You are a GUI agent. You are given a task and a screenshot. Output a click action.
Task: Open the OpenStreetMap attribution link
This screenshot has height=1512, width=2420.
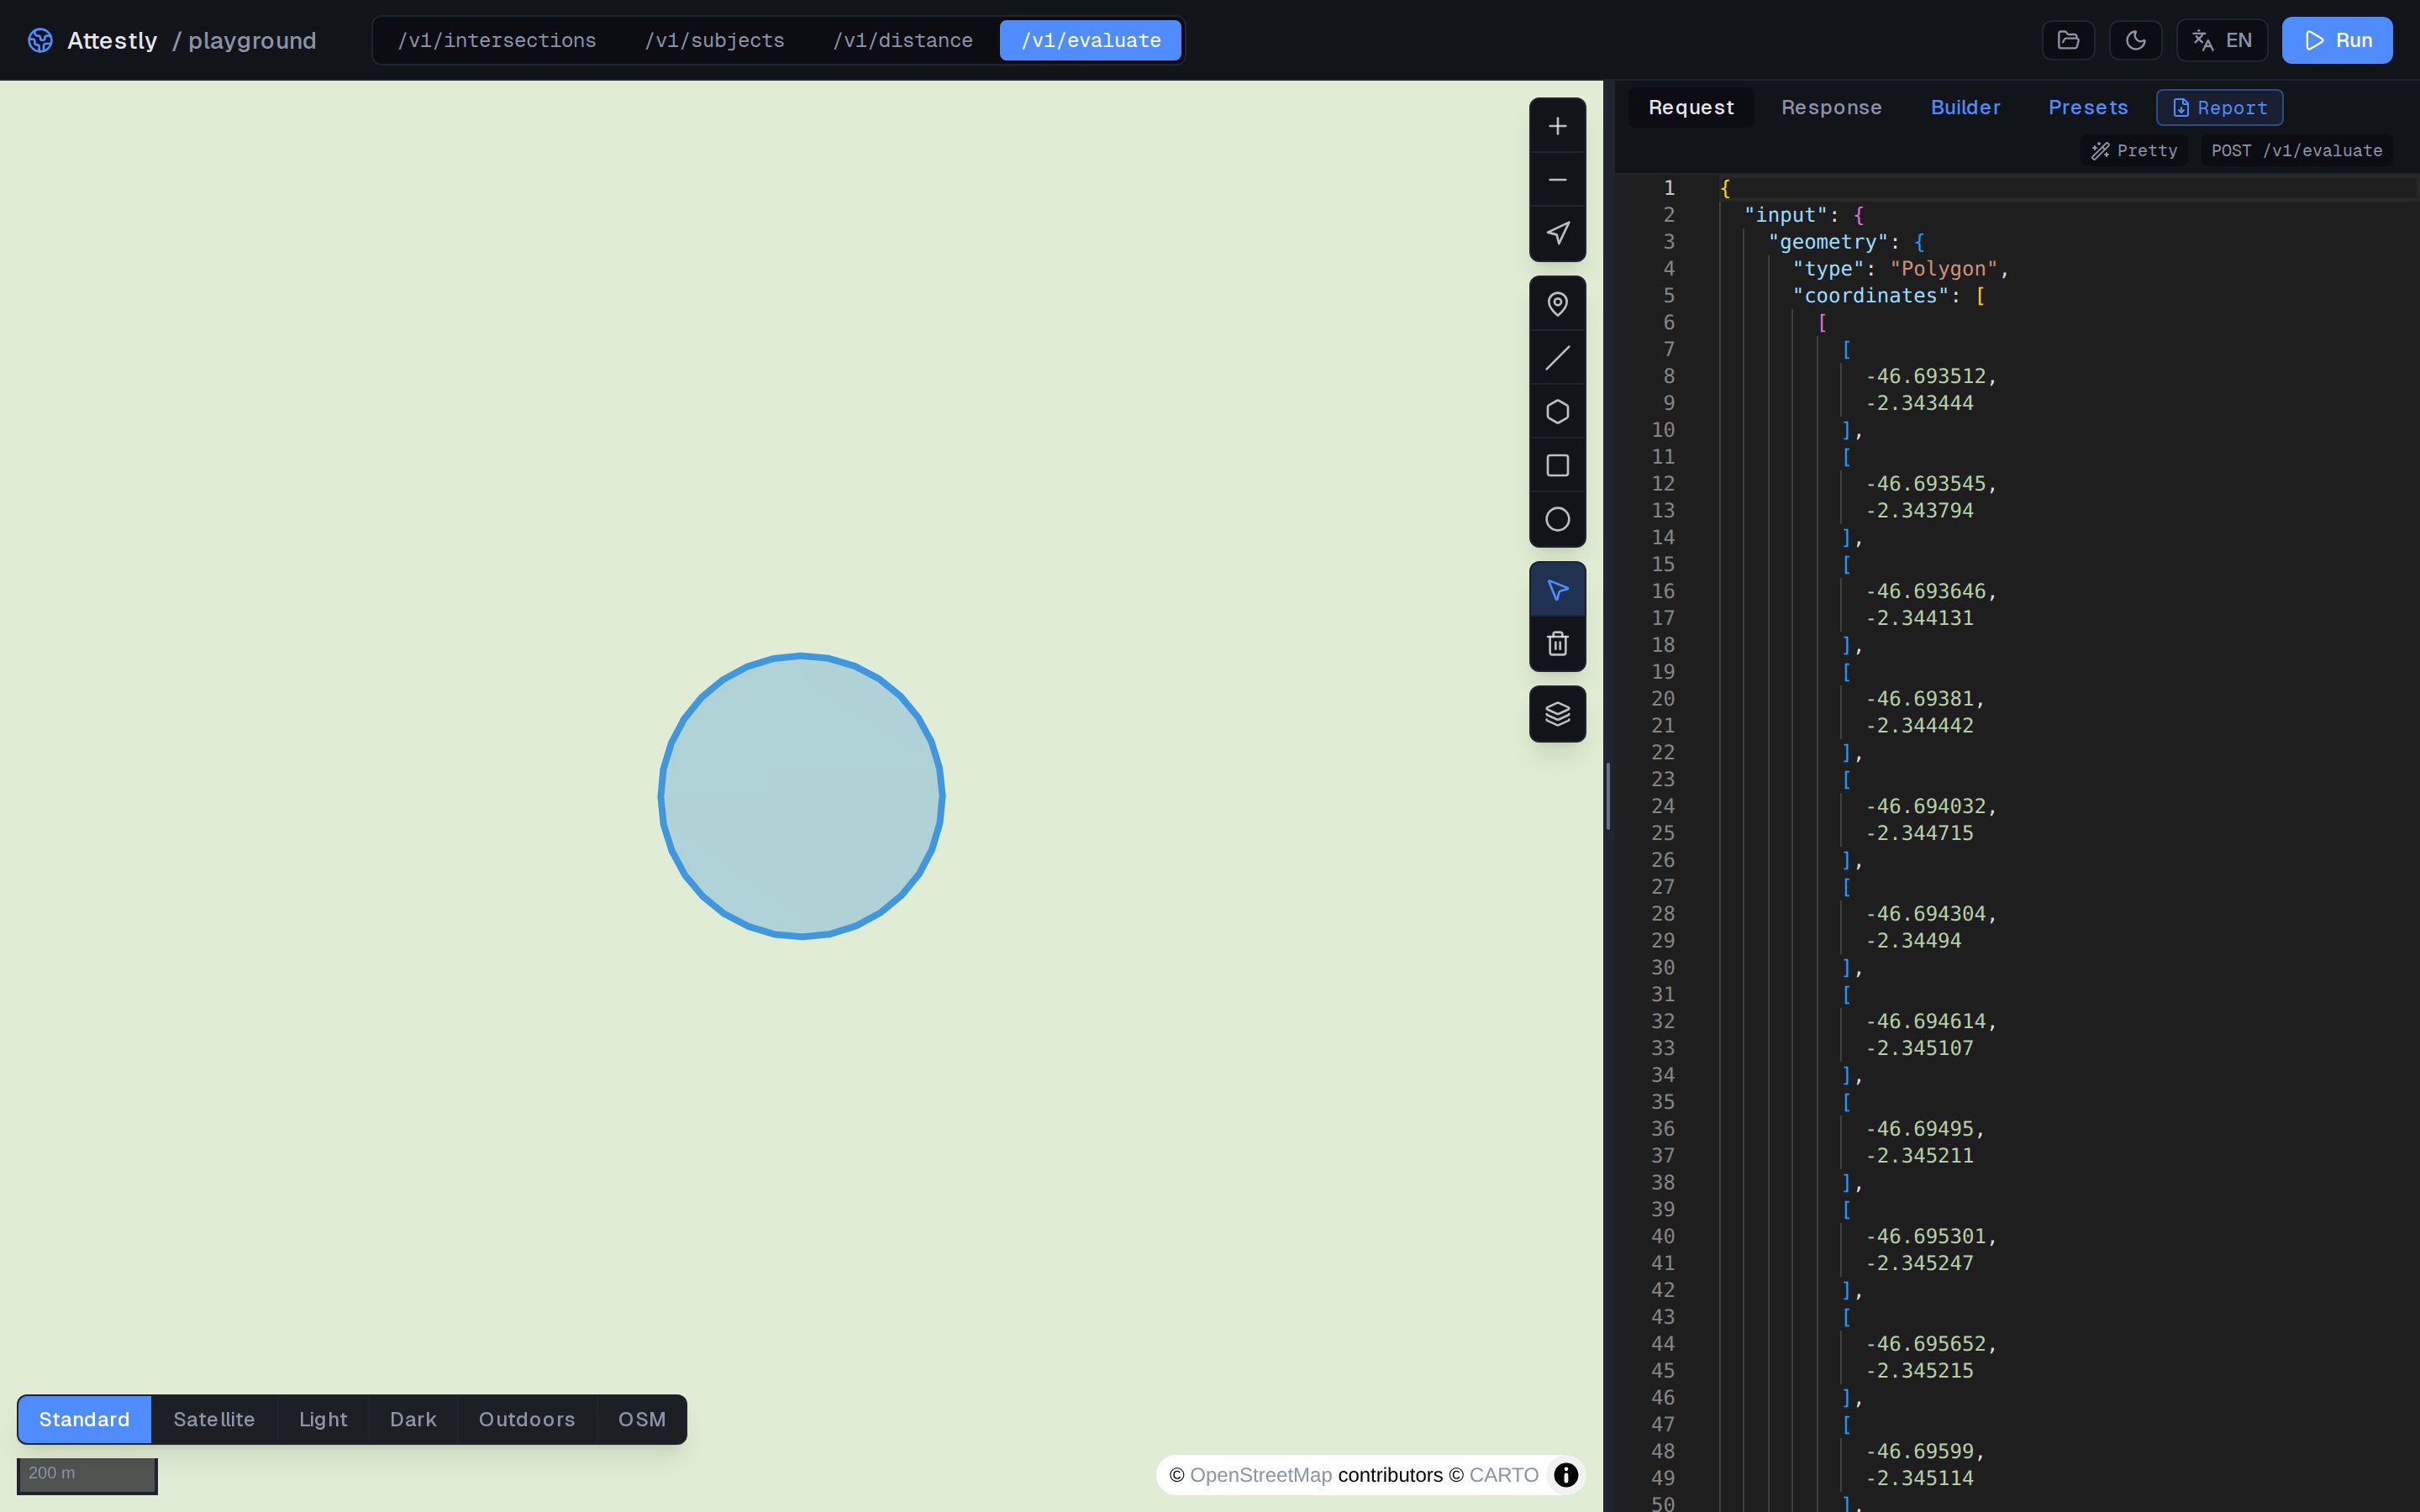[1260, 1475]
